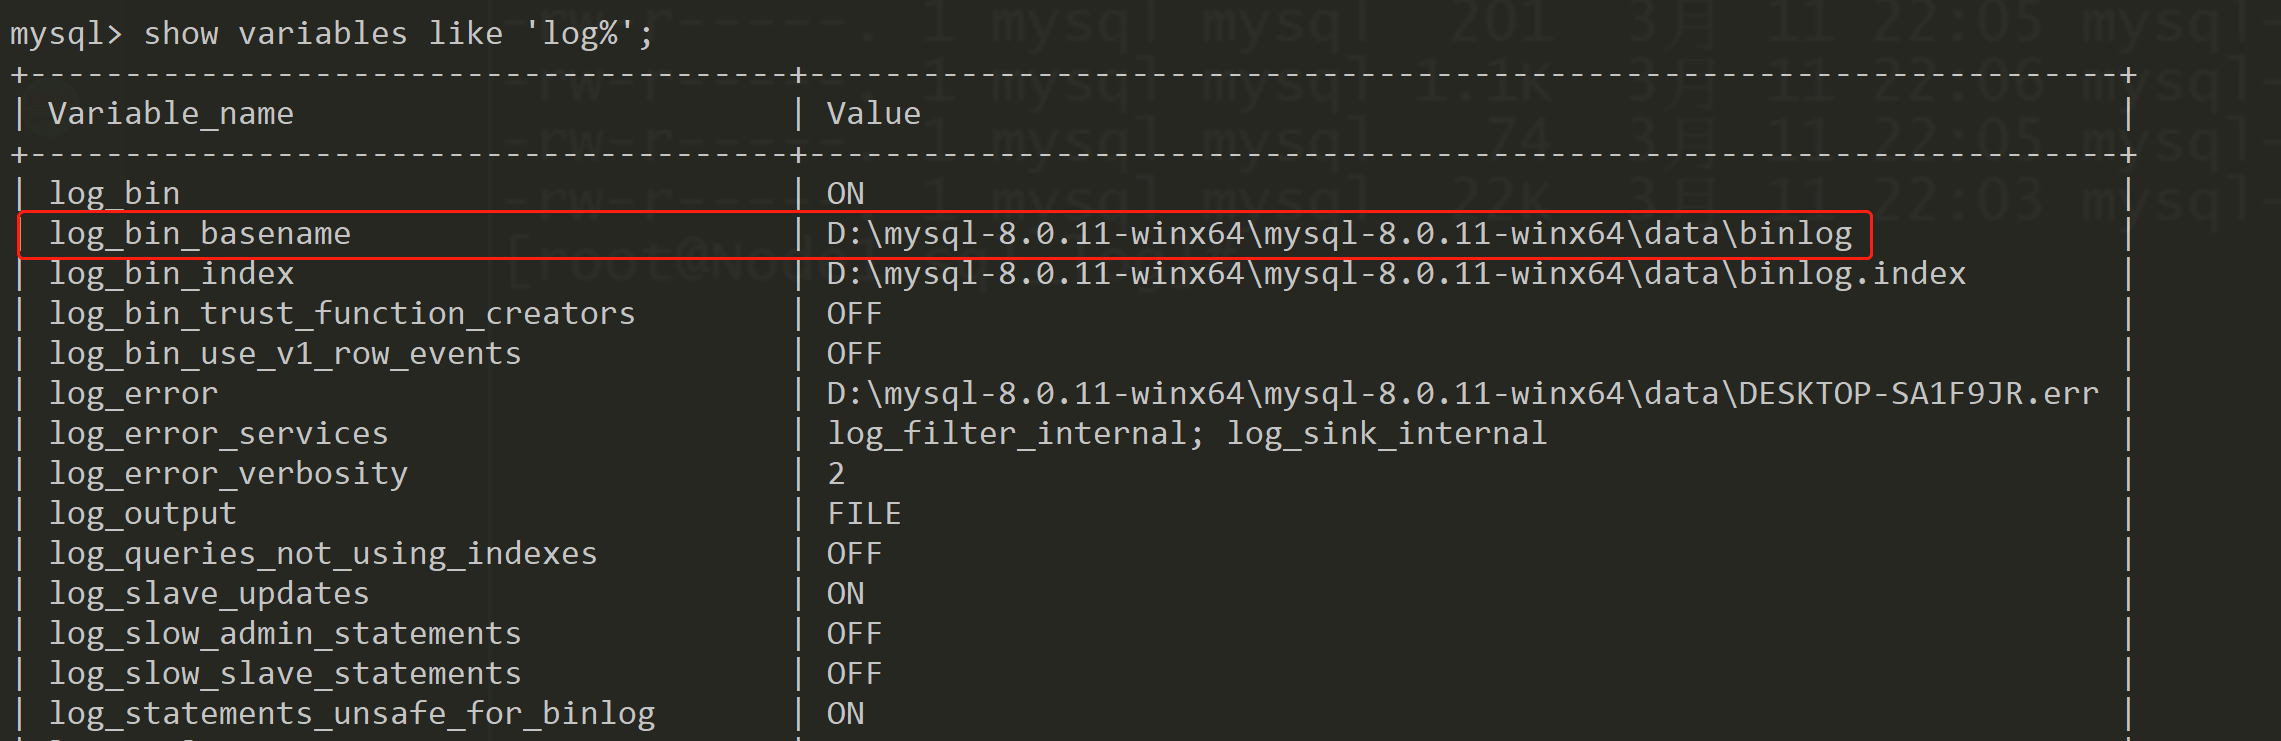Viewport: 2281px width, 741px height.
Task: Click the FILE value of log_output
Action: coord(864,514)
